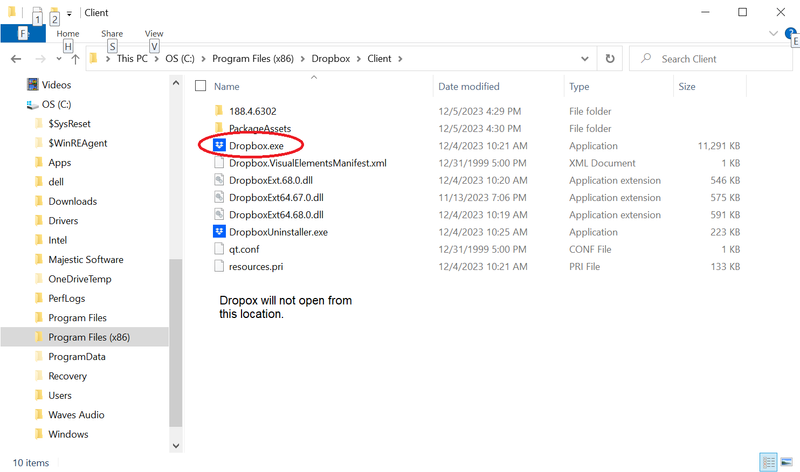Switch to Details view in the status bar
This screenshot has width=800, height=472.
(768, 462)
